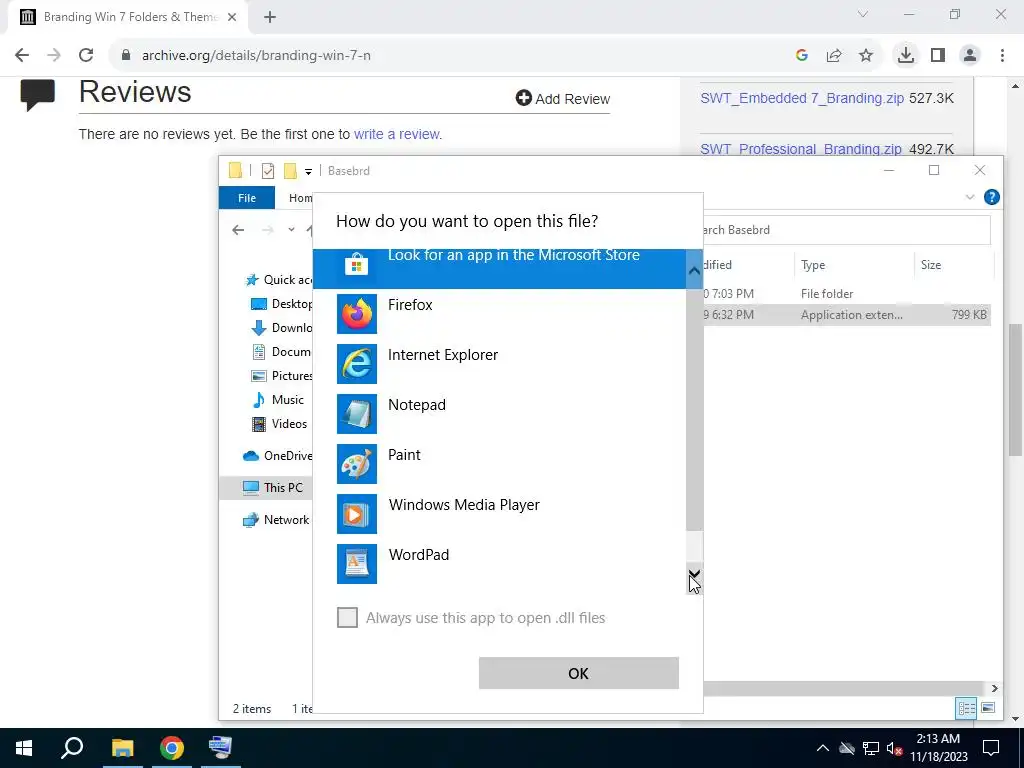Open the Chrome downloads icon

tap(906, 56)
